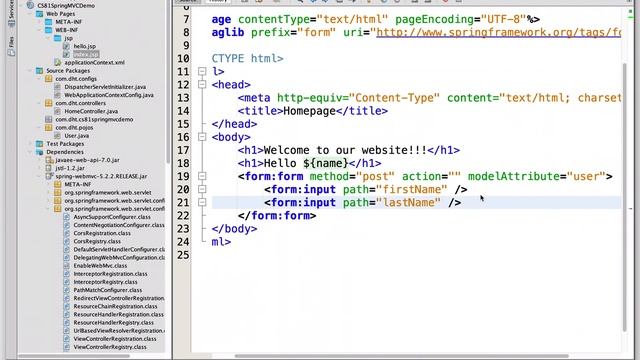Select InterceptorRegistration.class
This screenshot has width=640, height=360.
[110, 274]
